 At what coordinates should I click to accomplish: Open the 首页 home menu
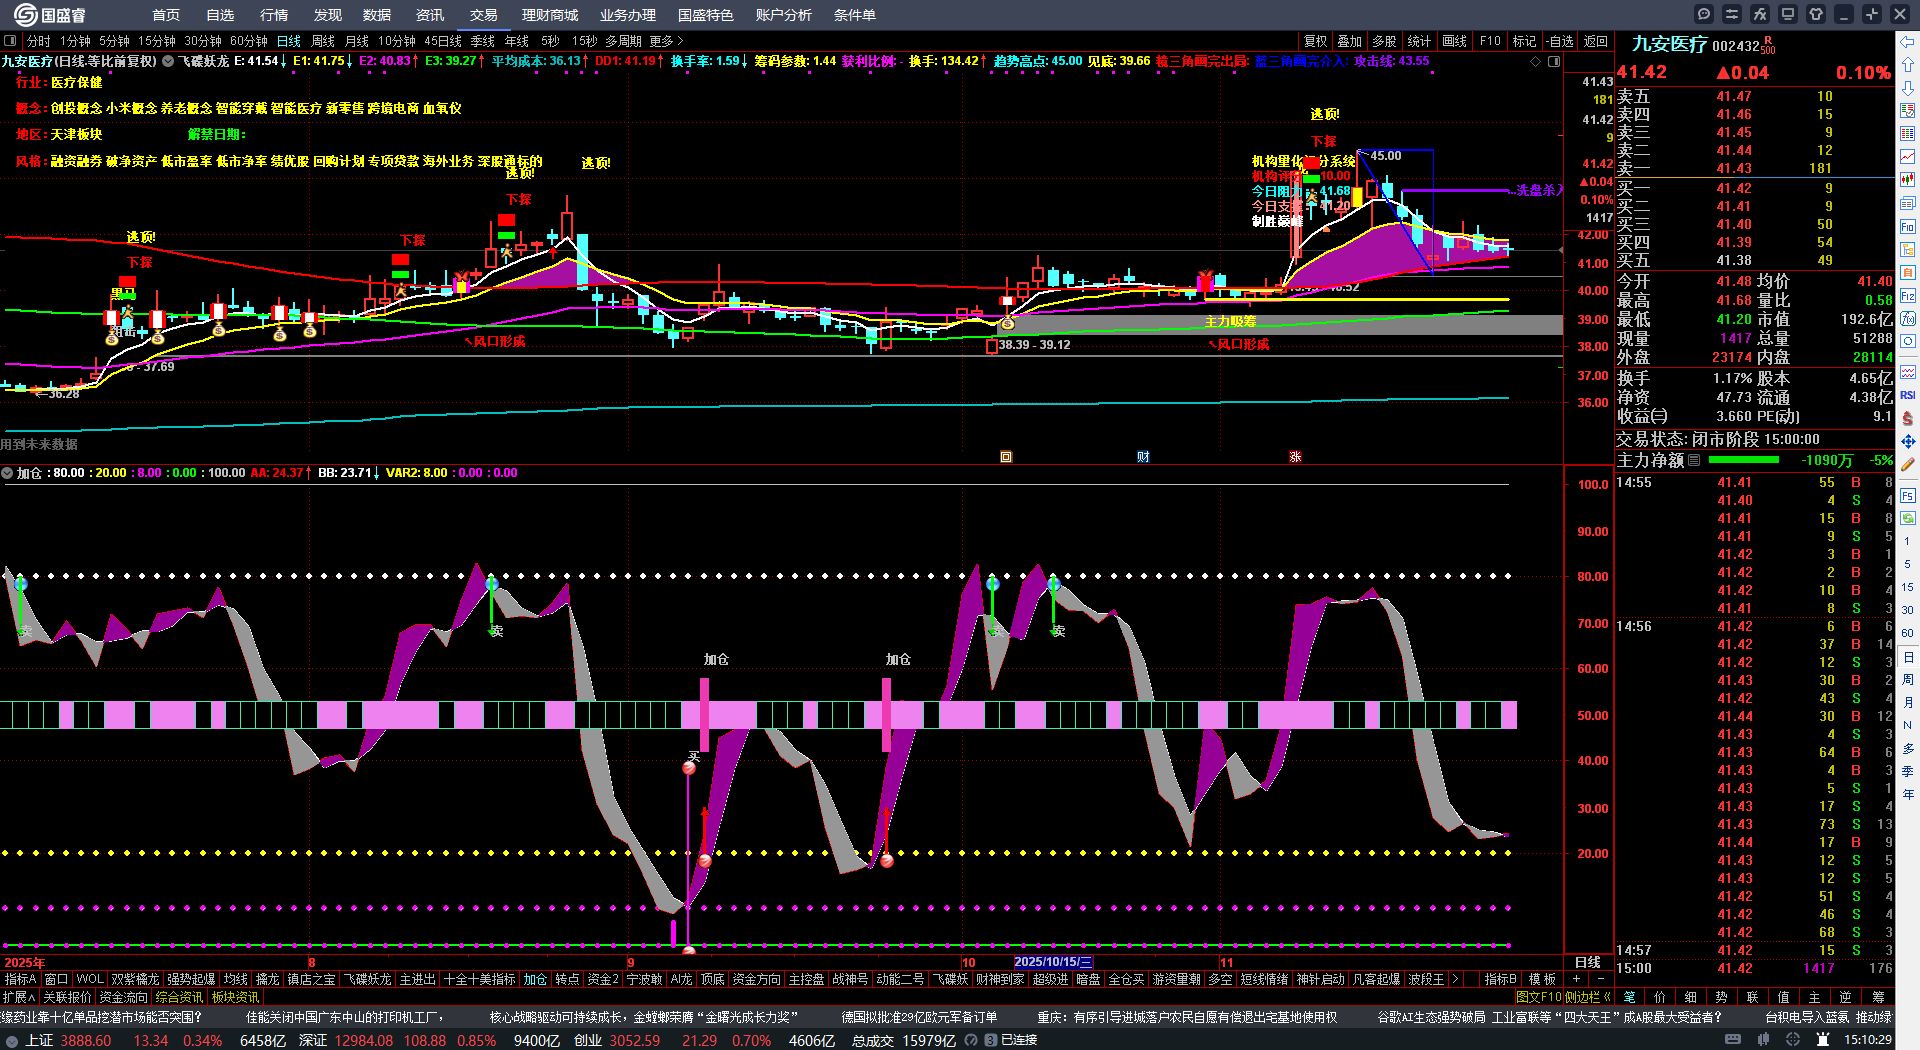tap(166, 15)
